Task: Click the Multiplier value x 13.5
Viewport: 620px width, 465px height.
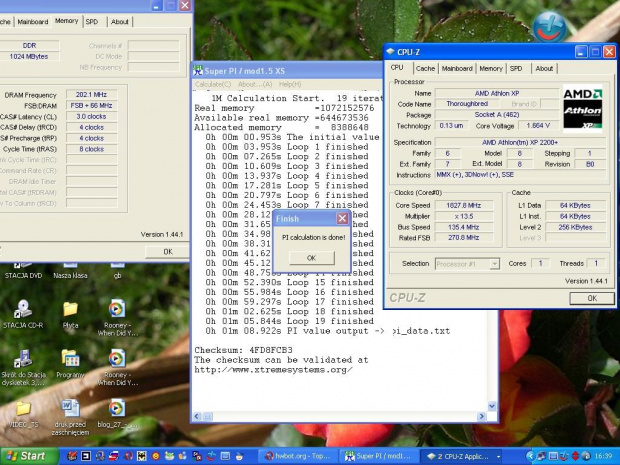Action: (x=464, y=216)
